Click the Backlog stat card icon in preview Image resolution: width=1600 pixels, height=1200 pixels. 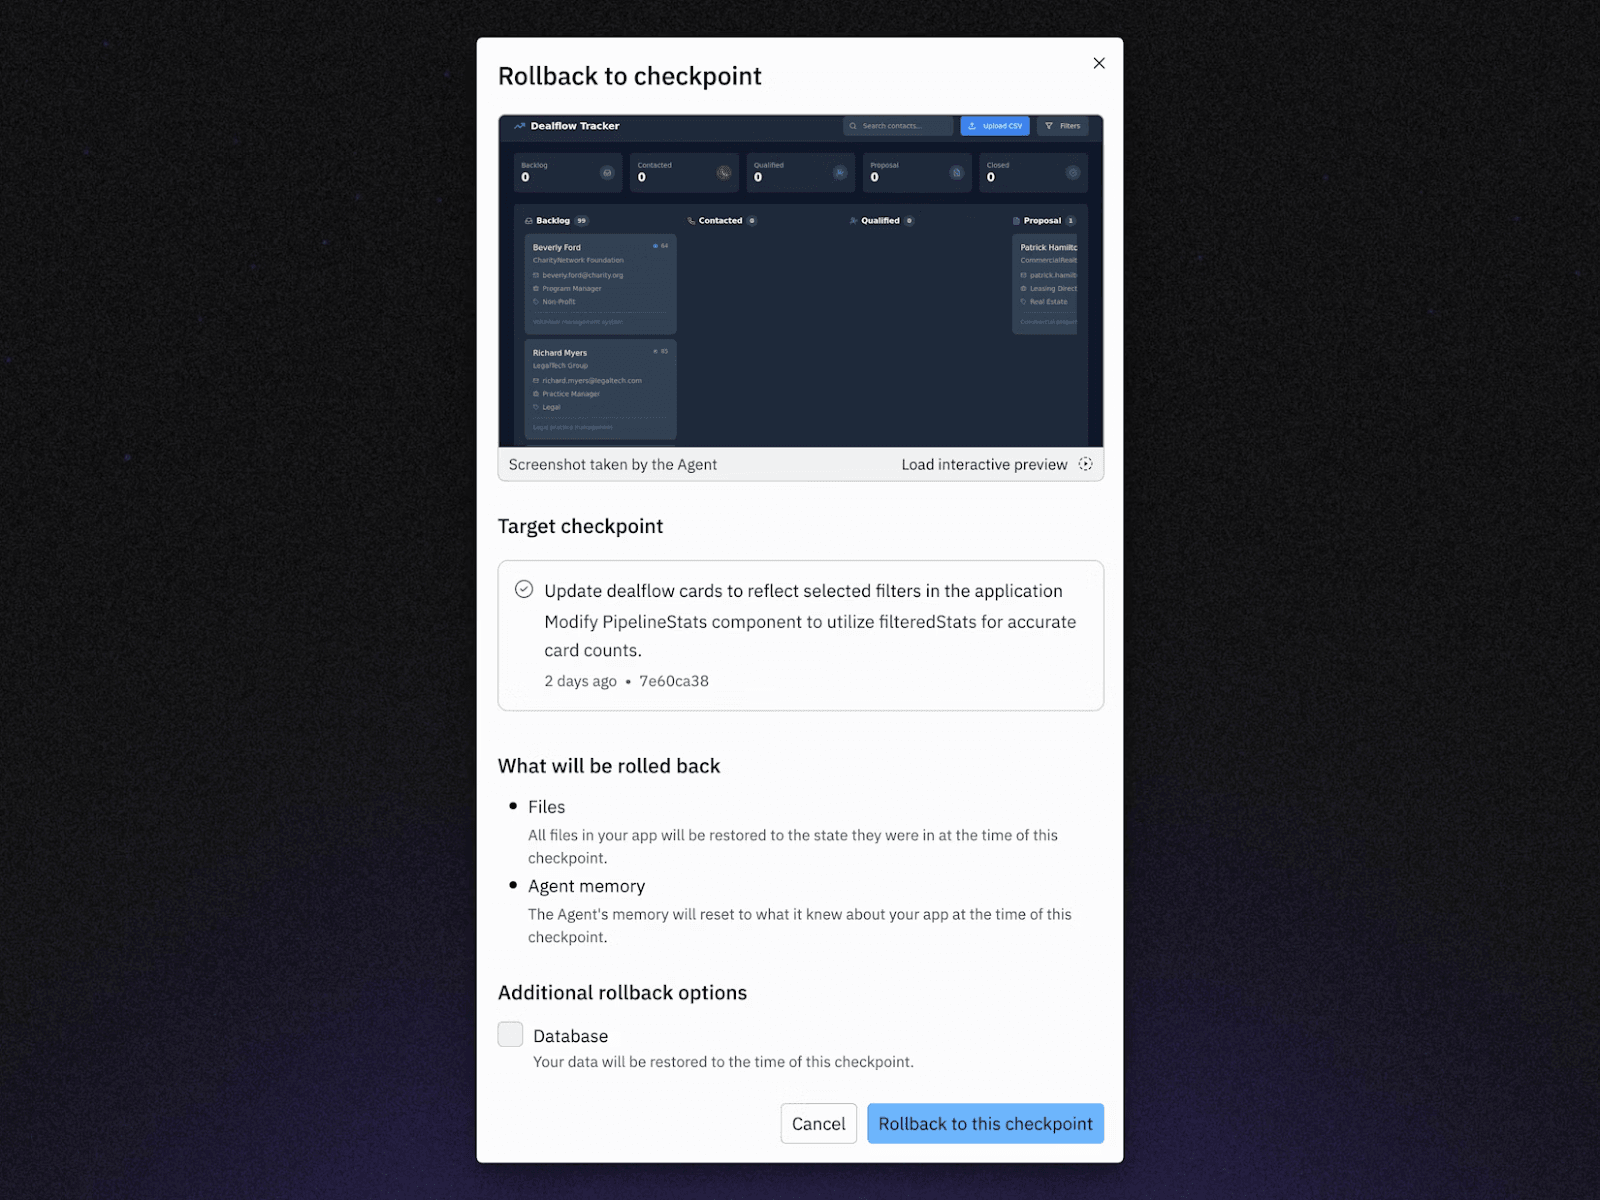[607, 173]
